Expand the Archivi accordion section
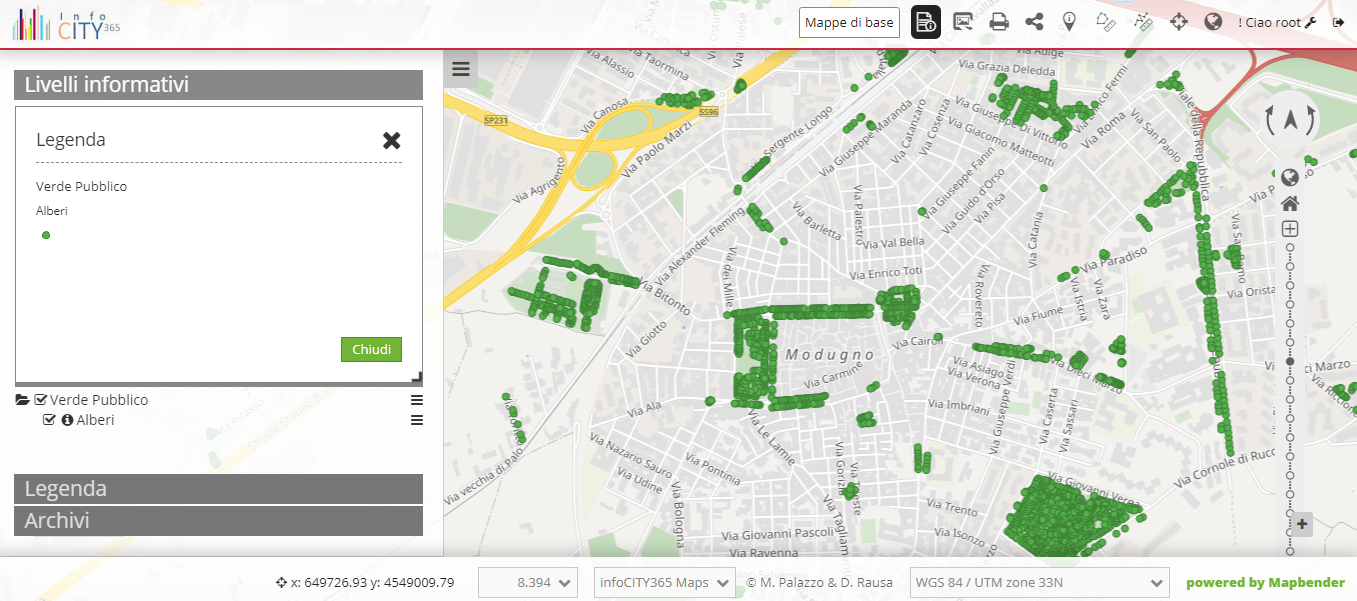 coord(218,521)
